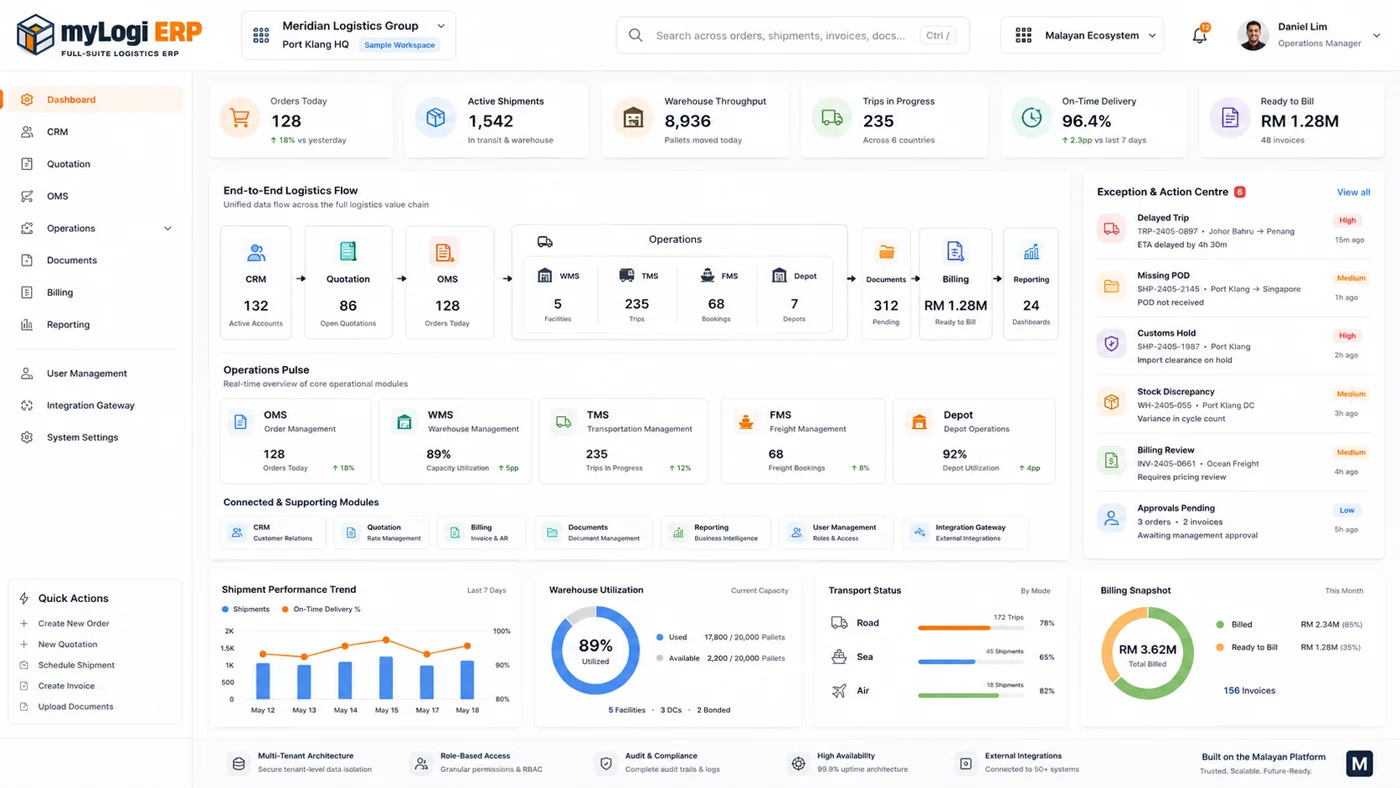Image resolution: width=1400 pixels, height=788 pixels.
Task: Click the May 15 shipments bar
Action: pos(386,678)
